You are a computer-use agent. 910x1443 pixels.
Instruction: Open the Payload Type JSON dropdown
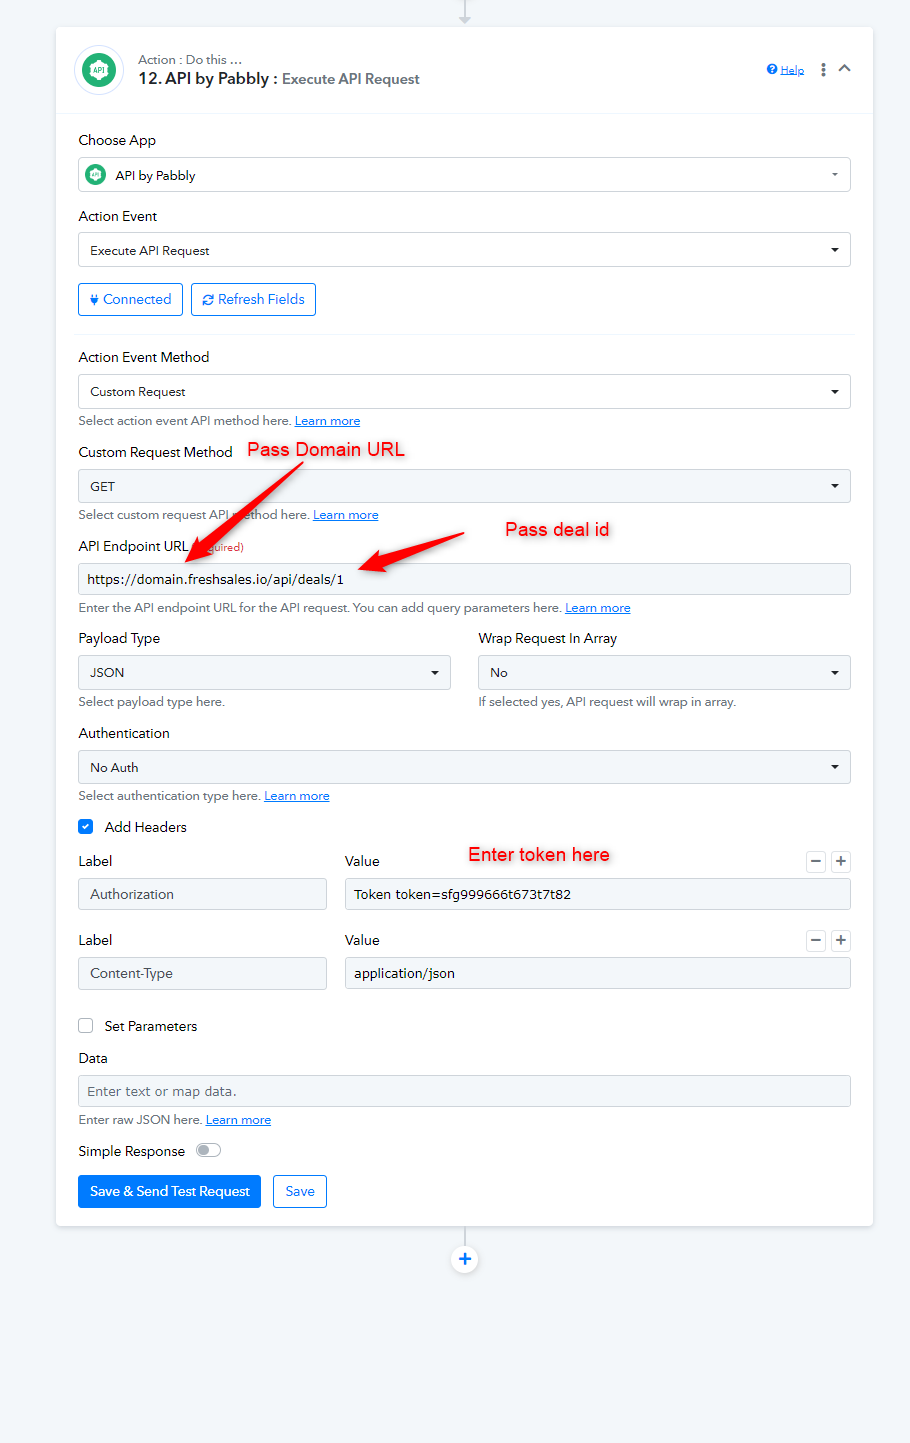point(264,672)
